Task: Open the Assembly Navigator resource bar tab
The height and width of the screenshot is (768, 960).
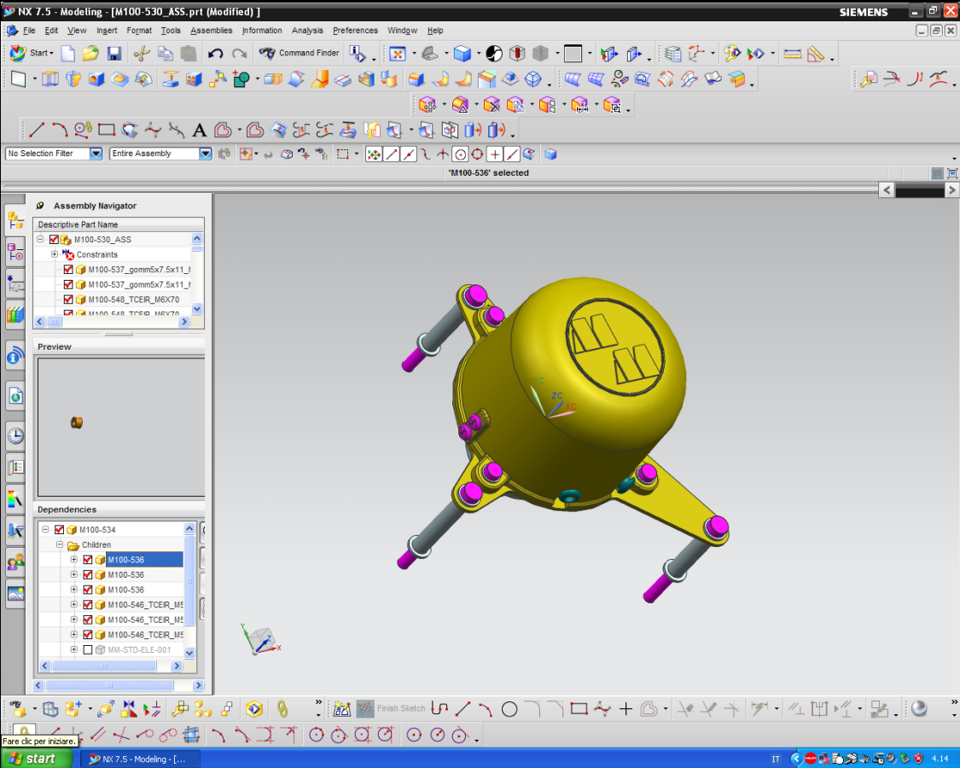Action: click(15, 221)
